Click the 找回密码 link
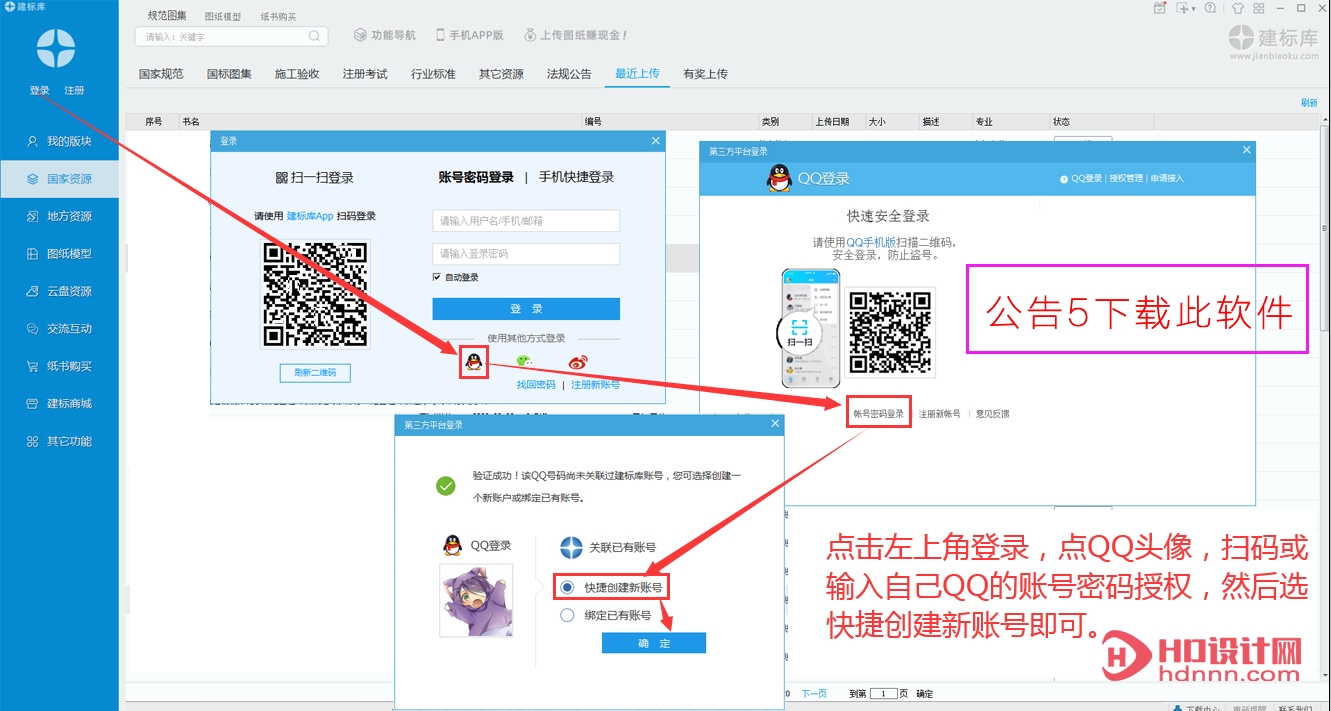The image size is (1331, 711). (536, 385)
